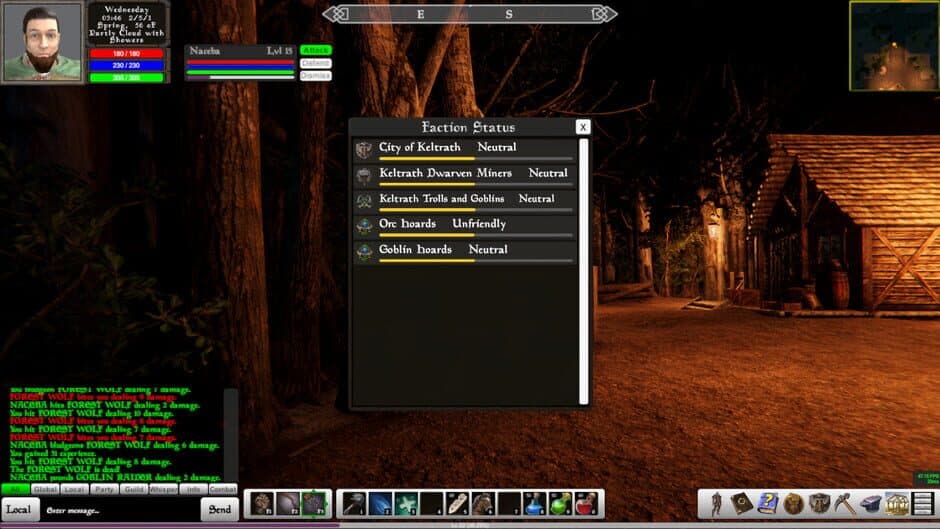
Task: Click the Orc Hoards faction icon
Action: click(364, 226)
